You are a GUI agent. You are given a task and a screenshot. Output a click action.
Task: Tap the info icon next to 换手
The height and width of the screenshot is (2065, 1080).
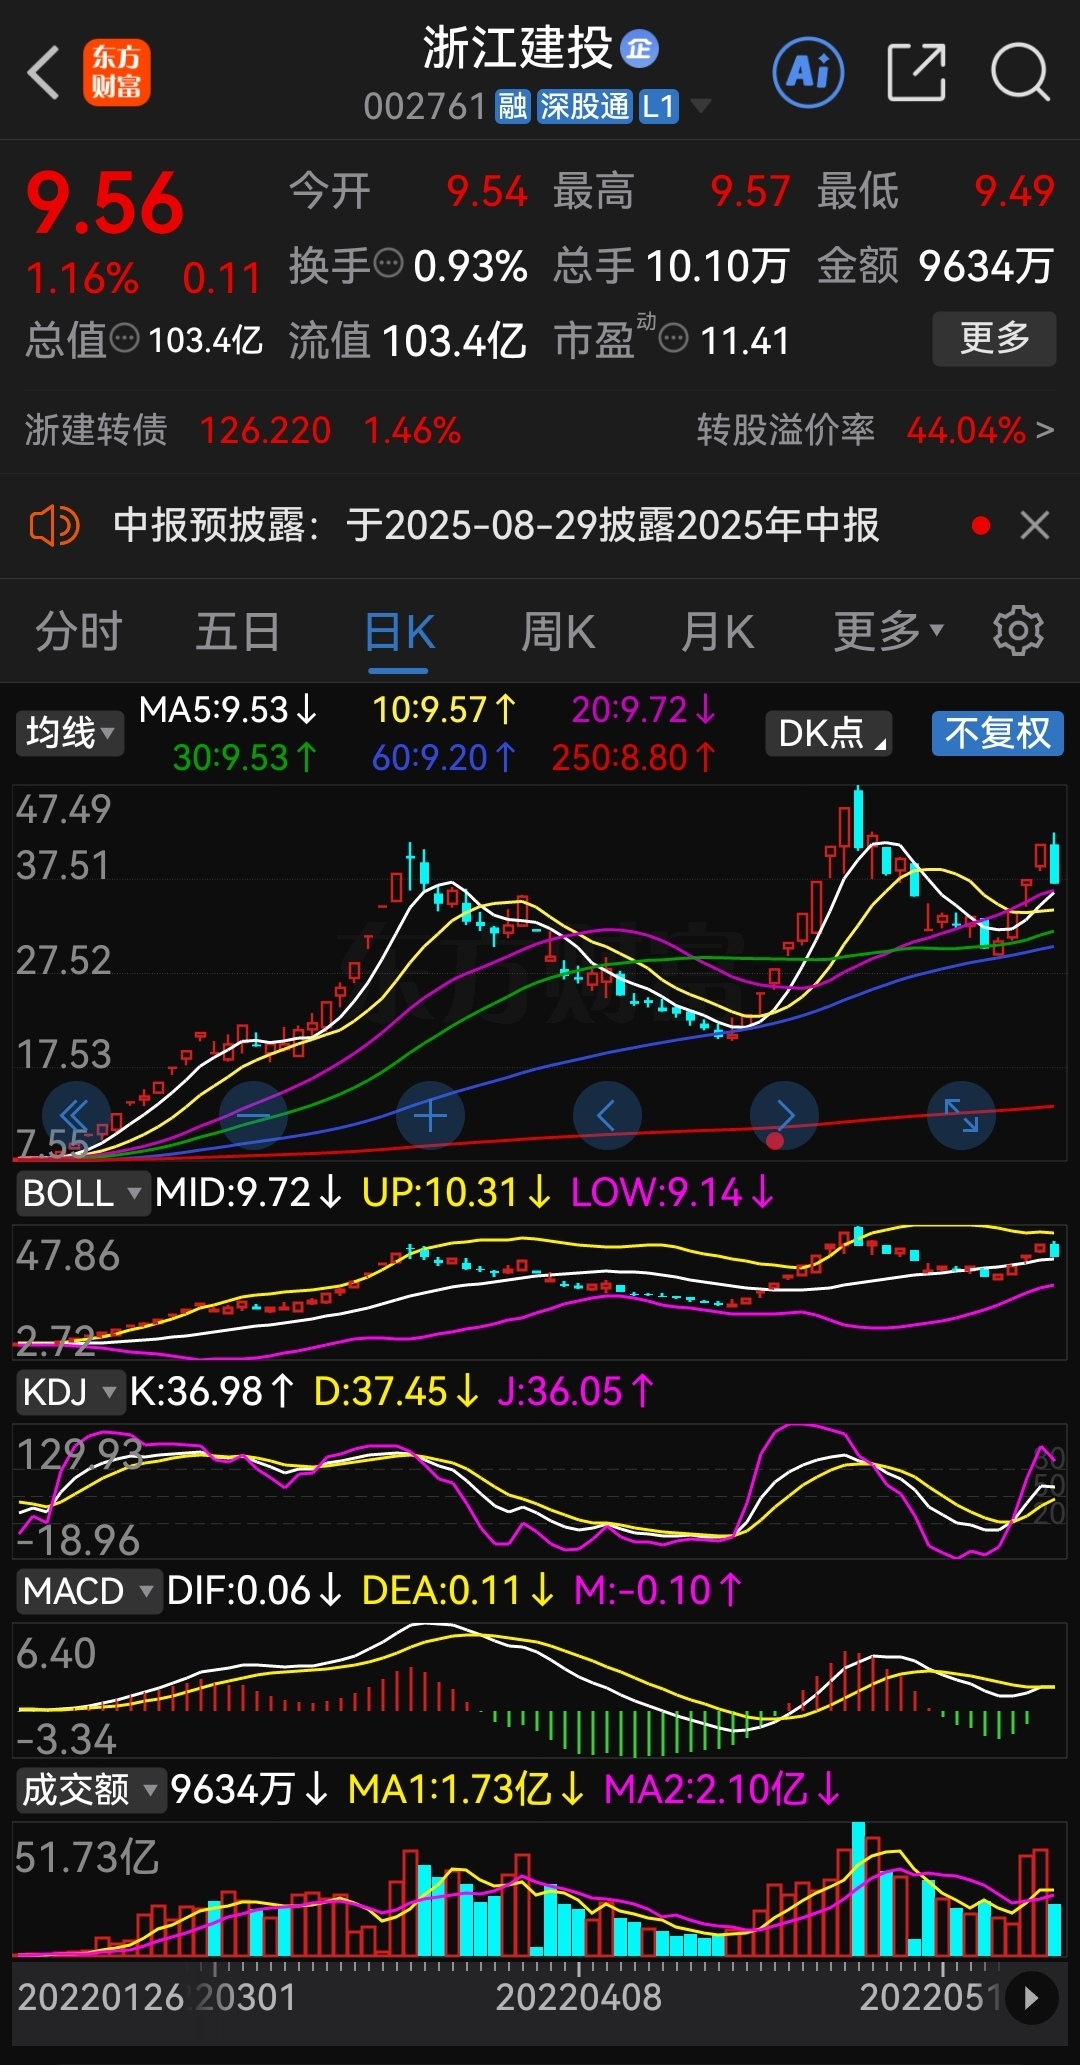pos(388,264)
